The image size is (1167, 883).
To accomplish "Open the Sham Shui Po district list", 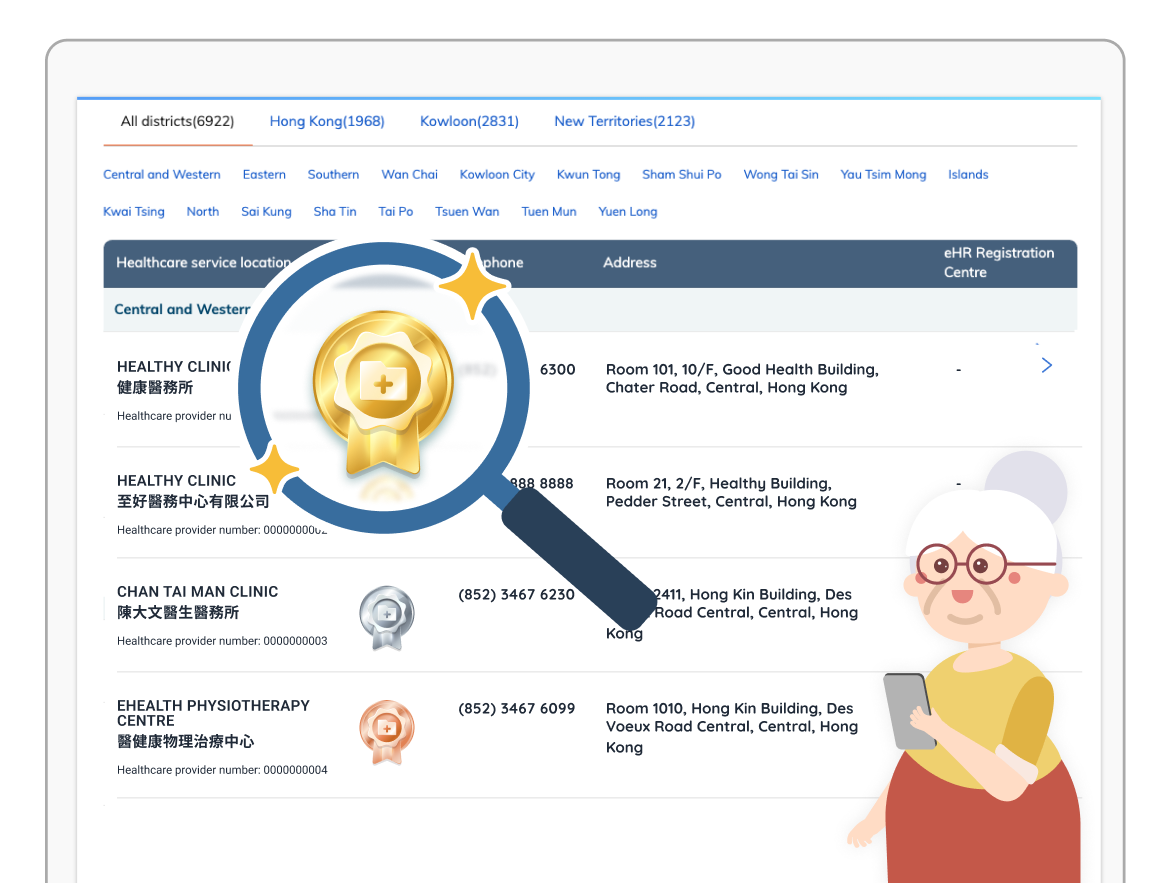I will (682, 174).
